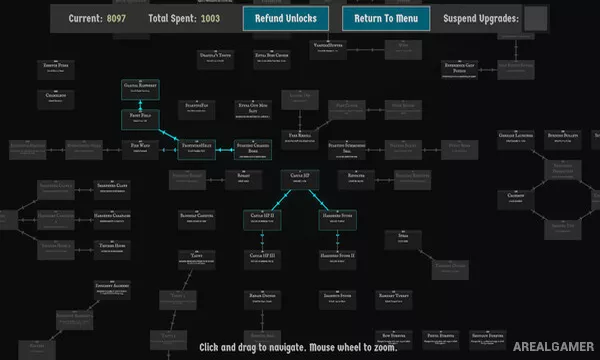Select the Hardened Stone II upgrade node
This screenshot has width=600, height=360.
(337, 260)
